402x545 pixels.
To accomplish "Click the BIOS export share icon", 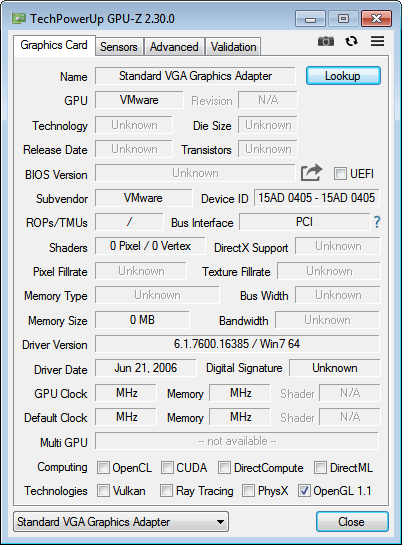I will [x=311, y=173].
